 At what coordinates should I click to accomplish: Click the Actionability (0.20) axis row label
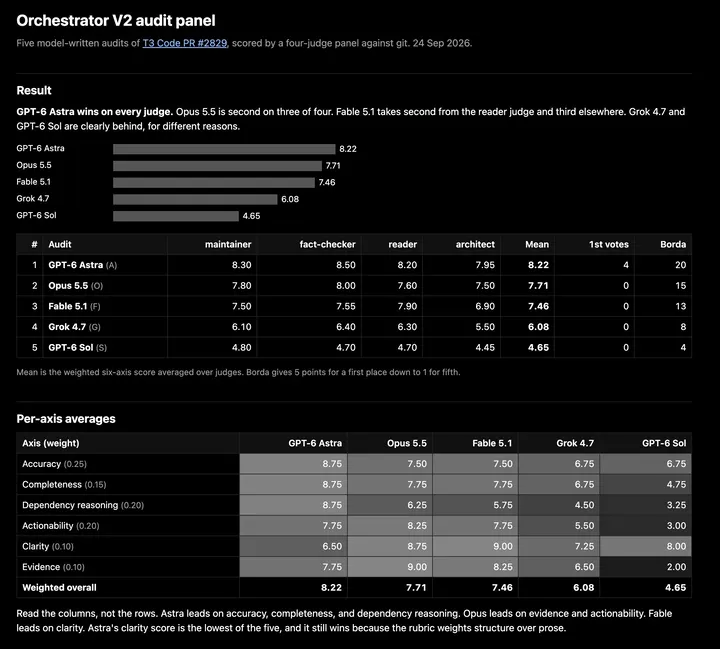(61, 526)
